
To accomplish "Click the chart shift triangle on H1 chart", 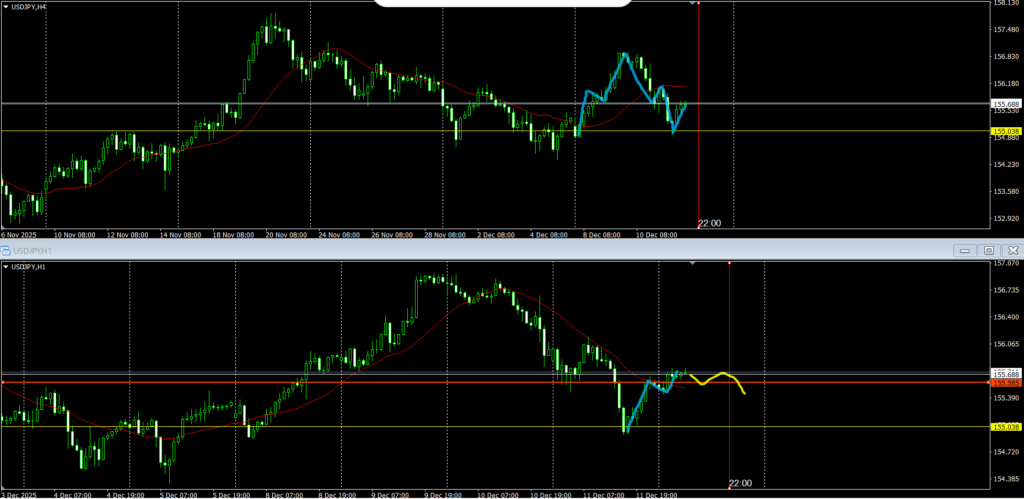I will click(693, 263).
